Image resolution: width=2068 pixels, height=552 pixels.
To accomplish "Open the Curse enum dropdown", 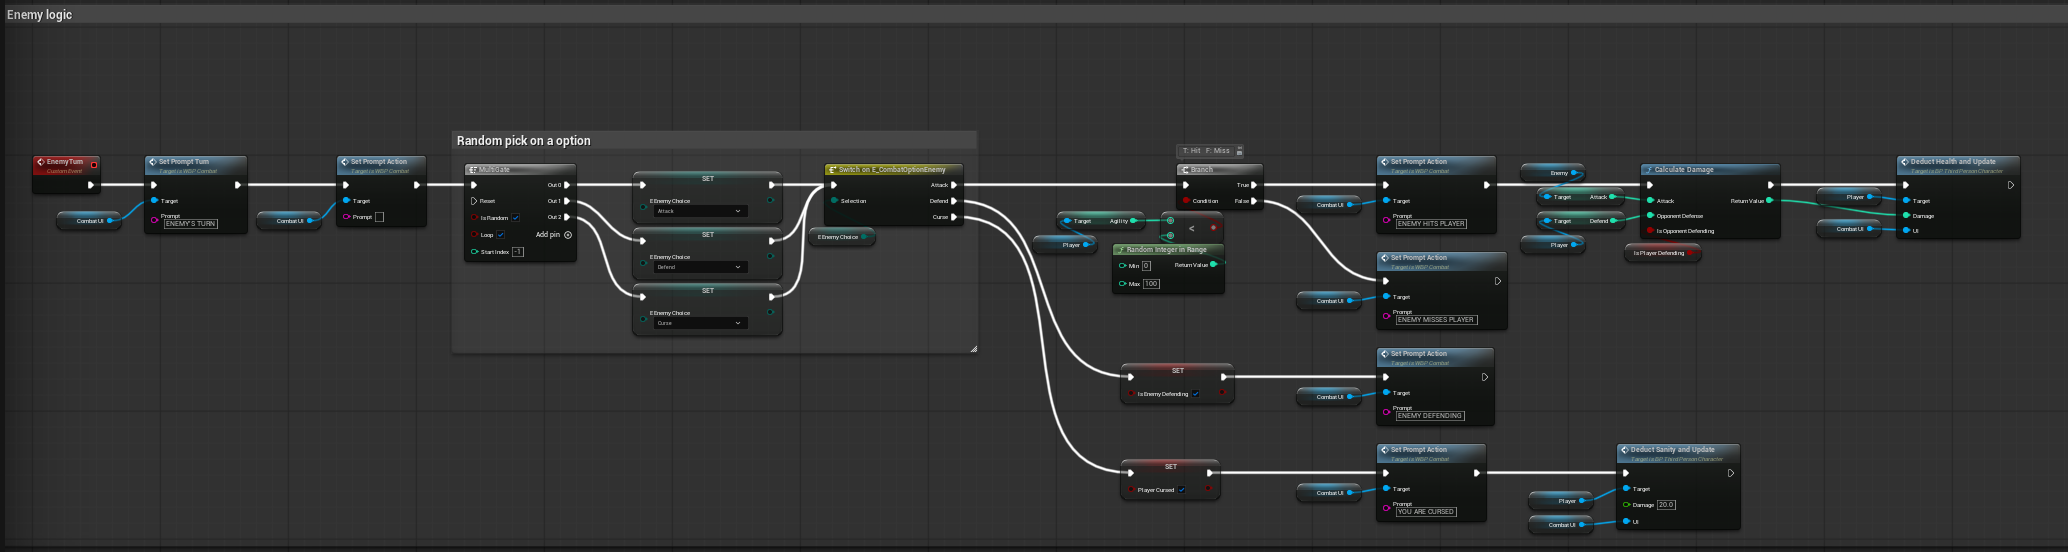I will coord(699,323).
